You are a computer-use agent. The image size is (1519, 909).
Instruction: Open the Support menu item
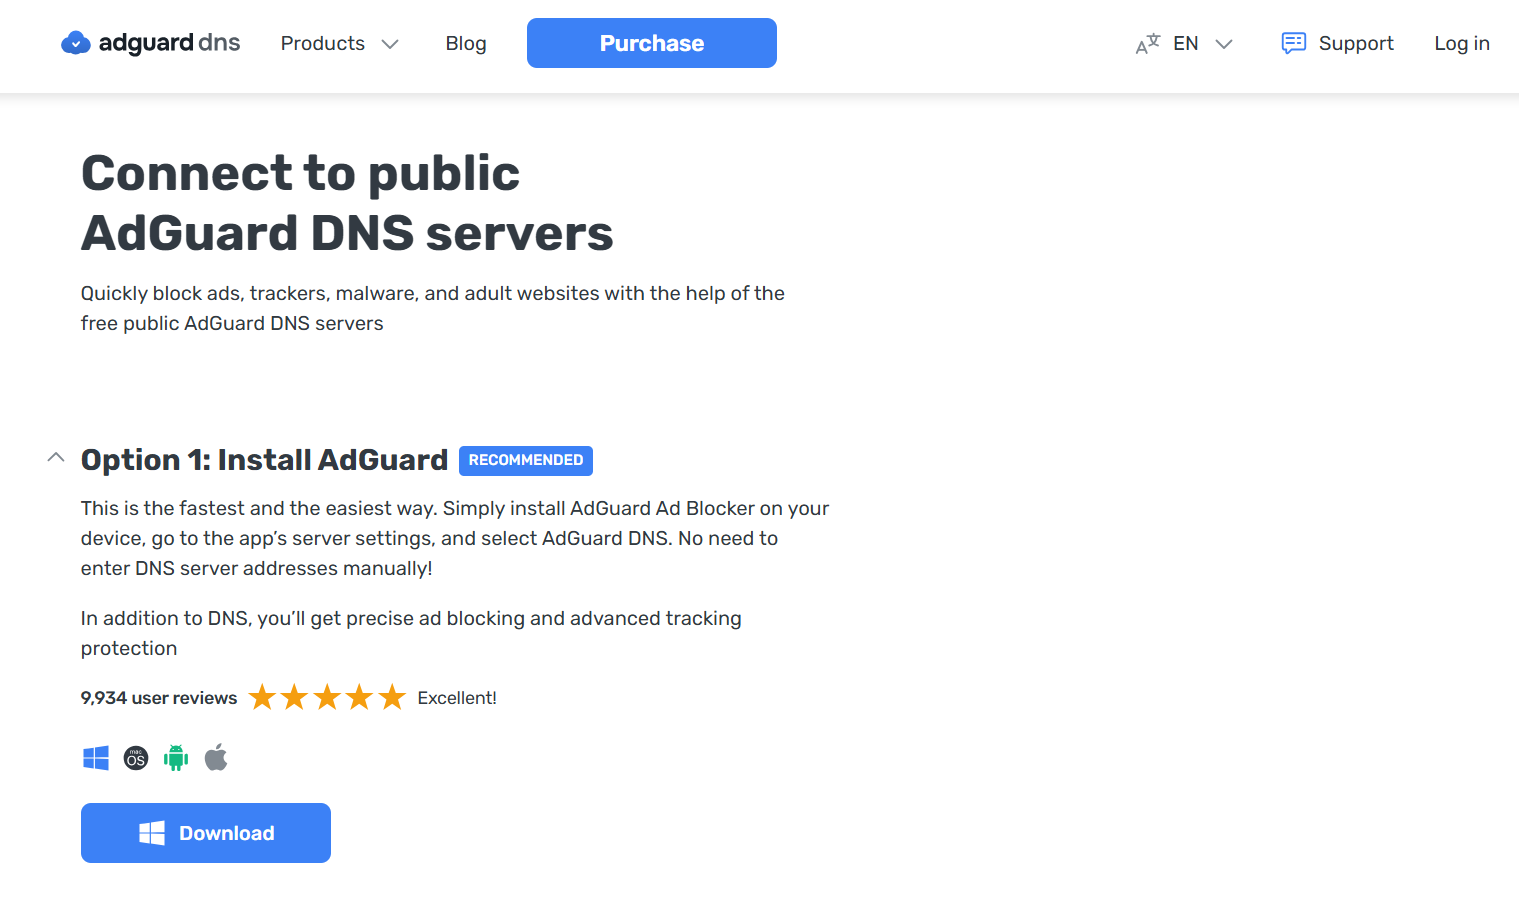pyautogui.click(x=1355, y=43)
